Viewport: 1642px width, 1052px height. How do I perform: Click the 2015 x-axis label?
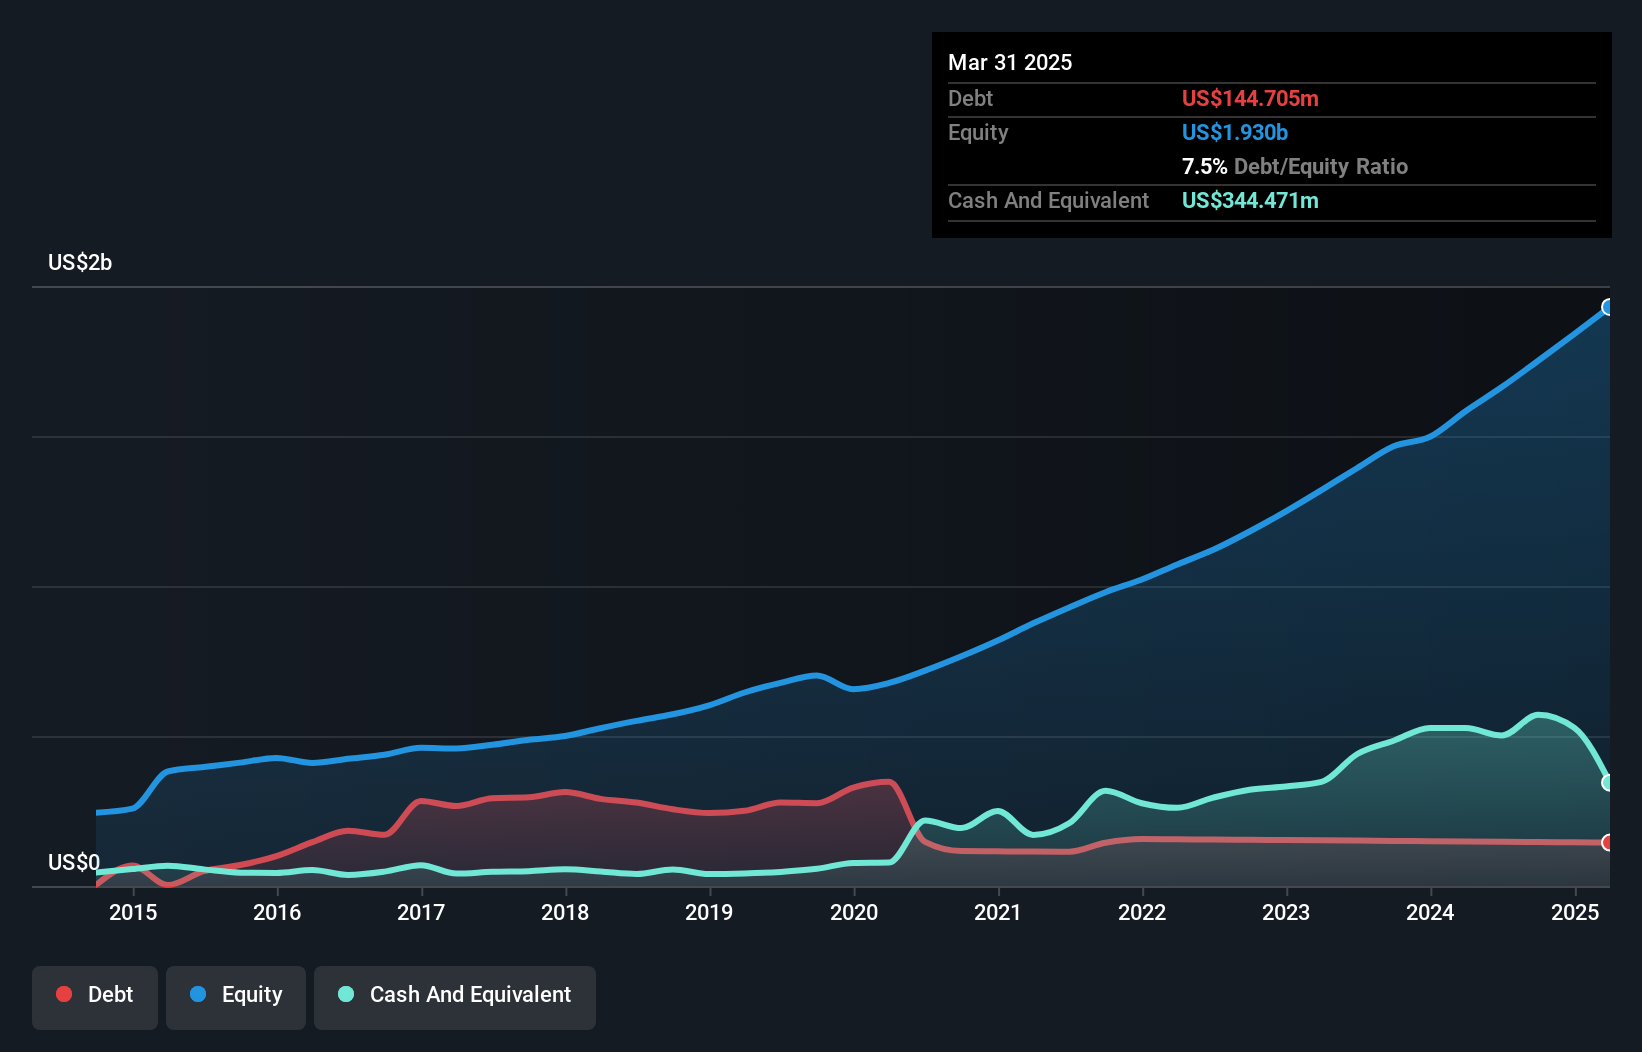coord(133,912)
